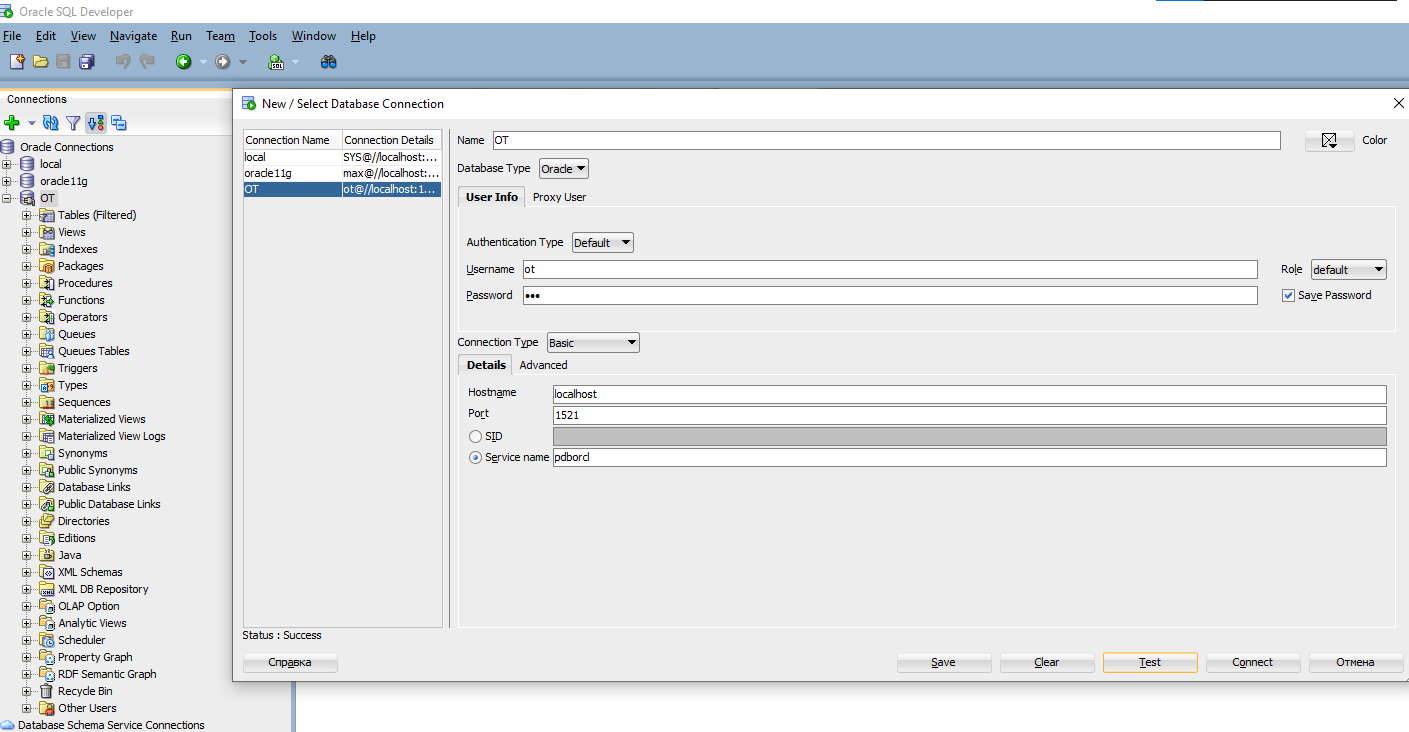This screenshot has height=732, width=1409.
Task: Expand the local connection node
Action: (7, 164)
